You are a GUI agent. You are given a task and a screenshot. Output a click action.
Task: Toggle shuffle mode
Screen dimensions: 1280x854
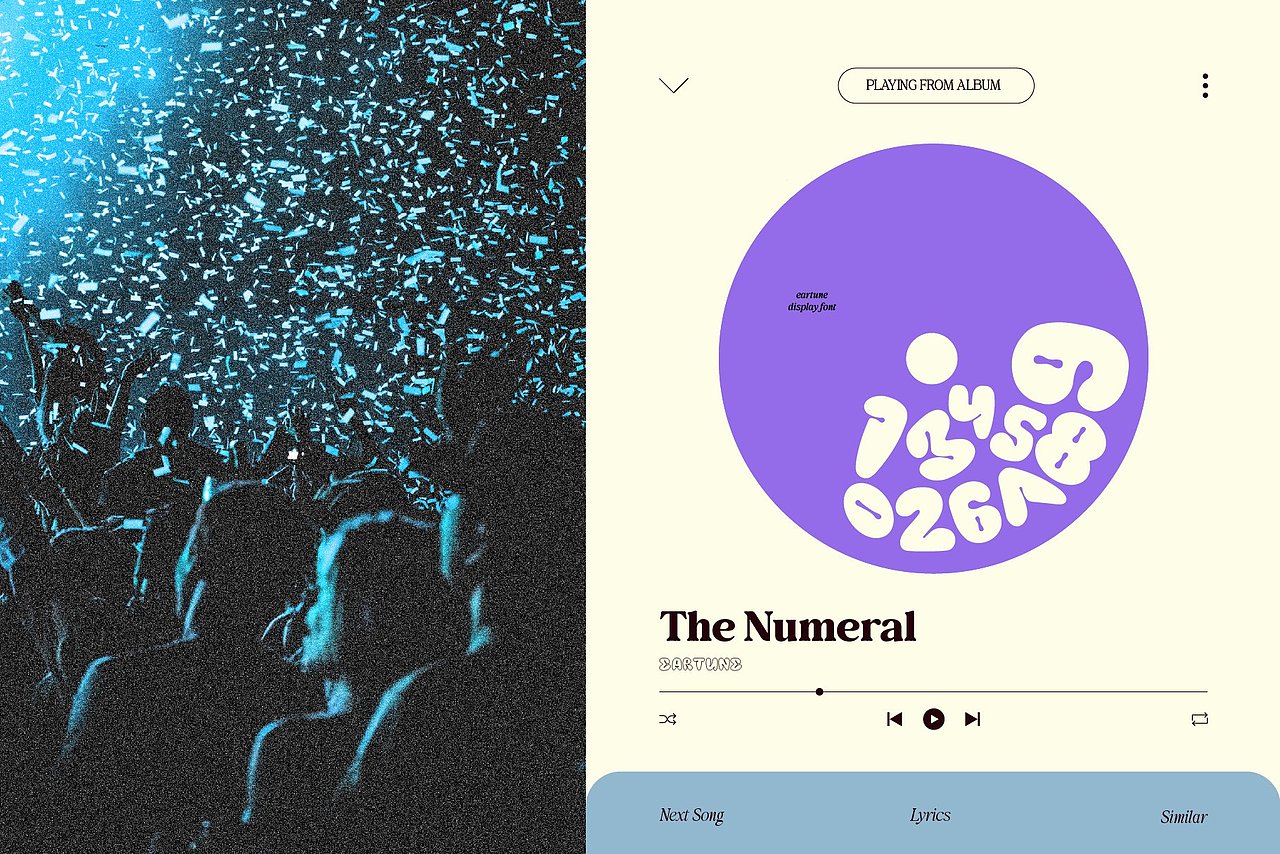668,719
